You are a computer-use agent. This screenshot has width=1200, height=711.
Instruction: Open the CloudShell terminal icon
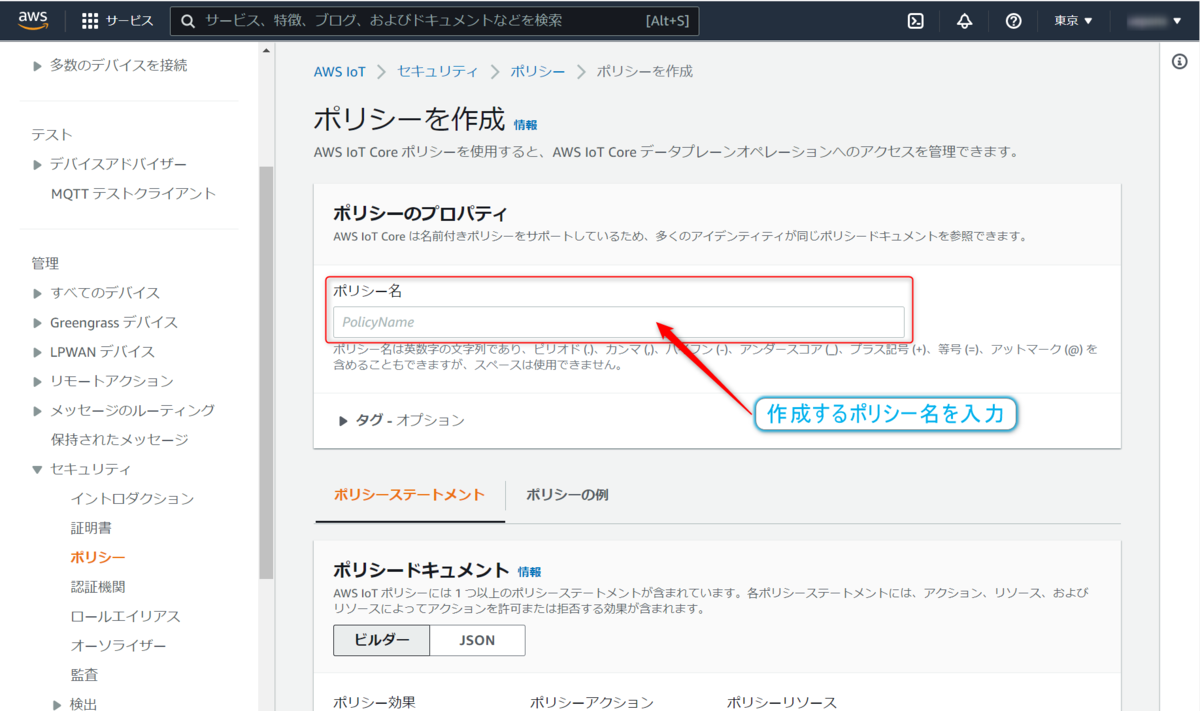coord(915,21)
